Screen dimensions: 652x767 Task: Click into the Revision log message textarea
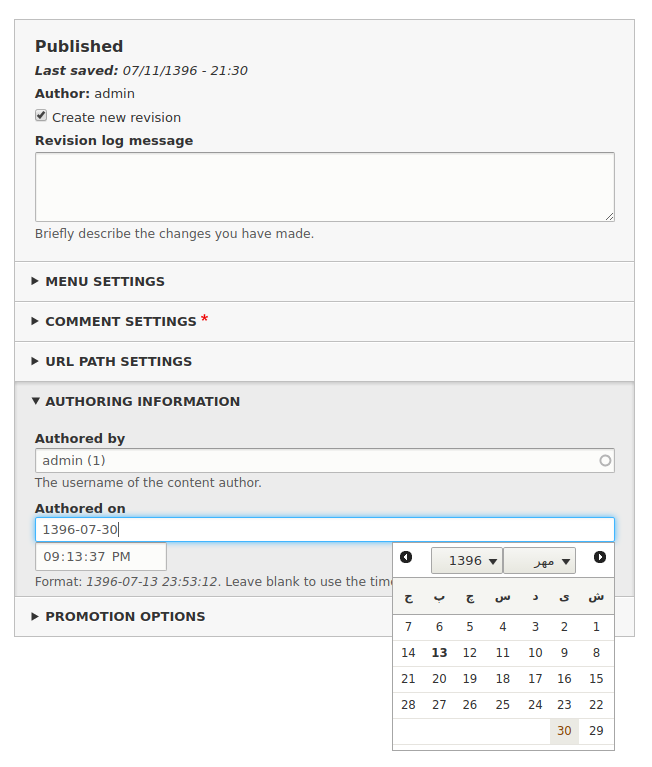[325, 187]
